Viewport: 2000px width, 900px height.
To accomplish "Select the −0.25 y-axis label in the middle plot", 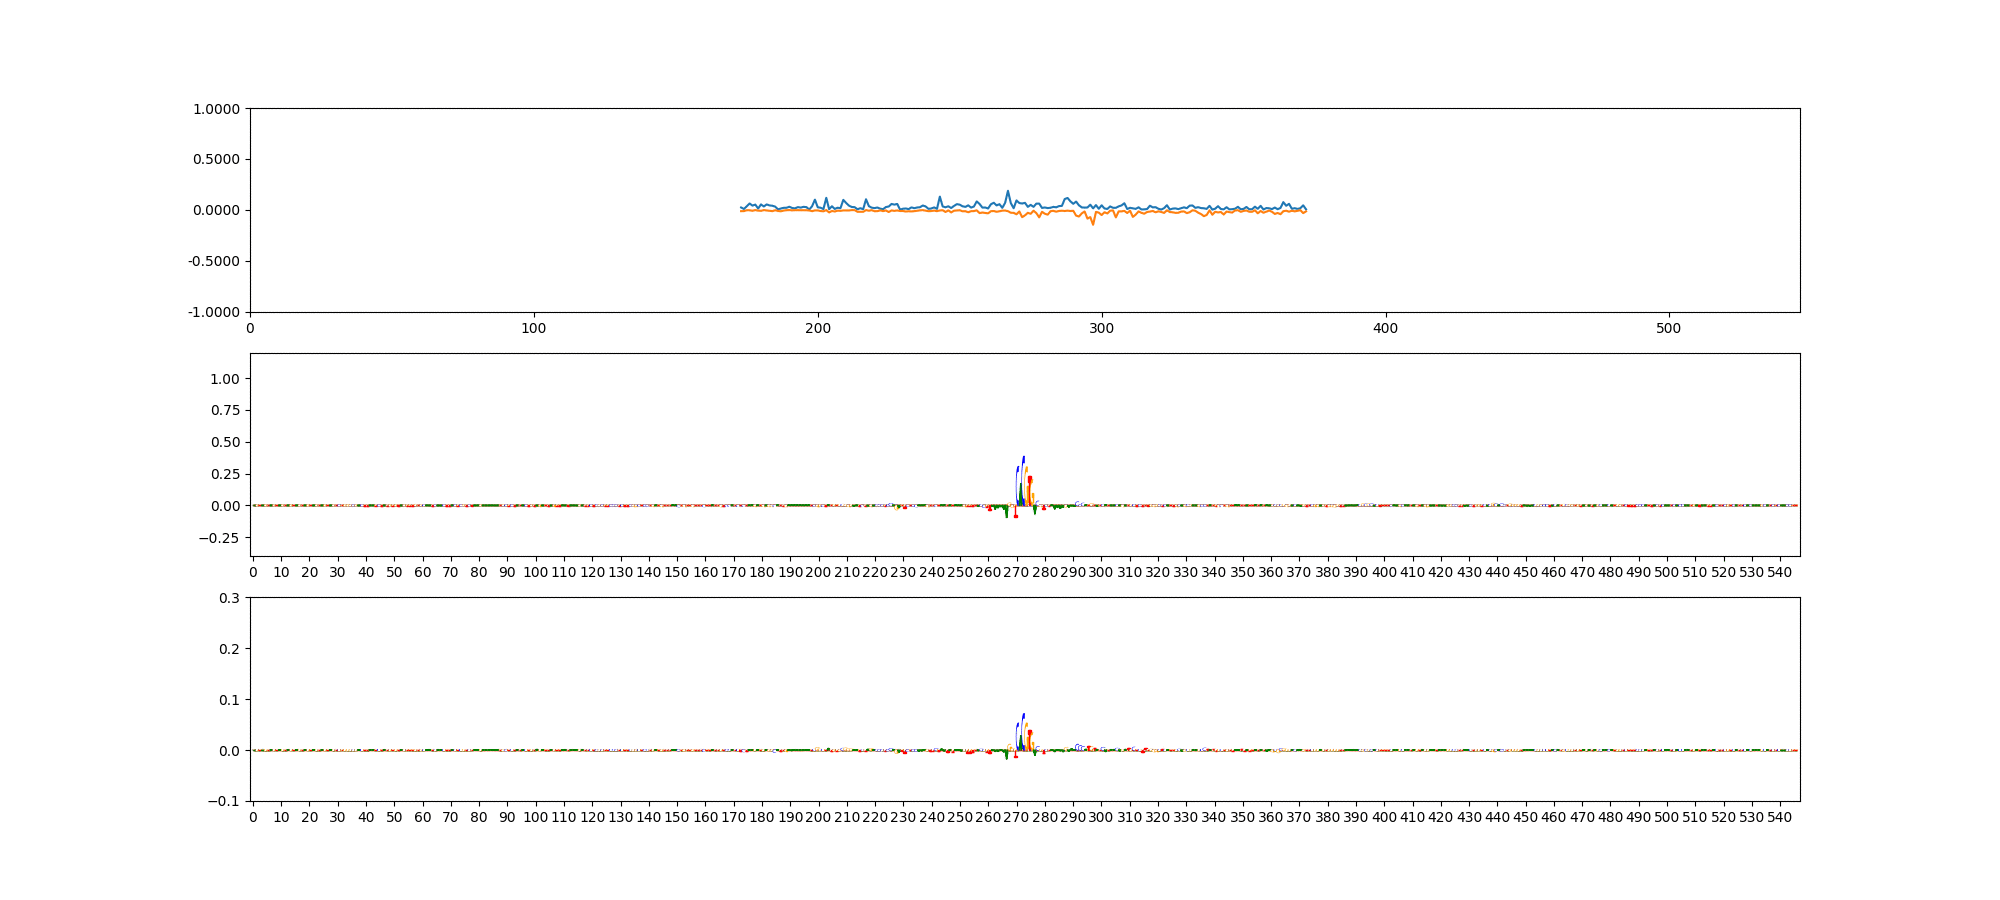I will click(220, 538).
